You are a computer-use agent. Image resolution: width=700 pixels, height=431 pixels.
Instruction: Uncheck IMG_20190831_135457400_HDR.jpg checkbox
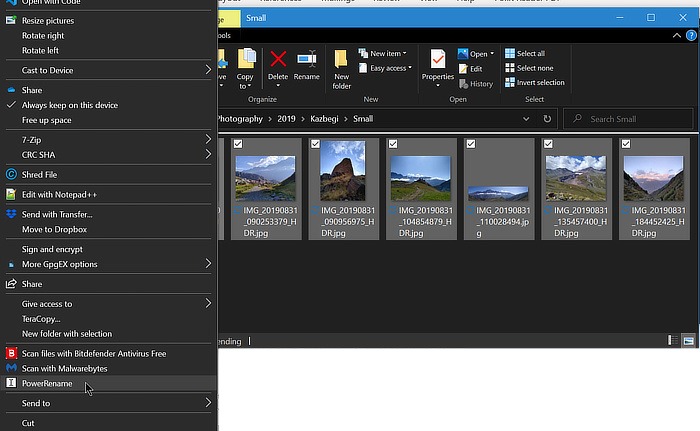(x=548, y=144)
